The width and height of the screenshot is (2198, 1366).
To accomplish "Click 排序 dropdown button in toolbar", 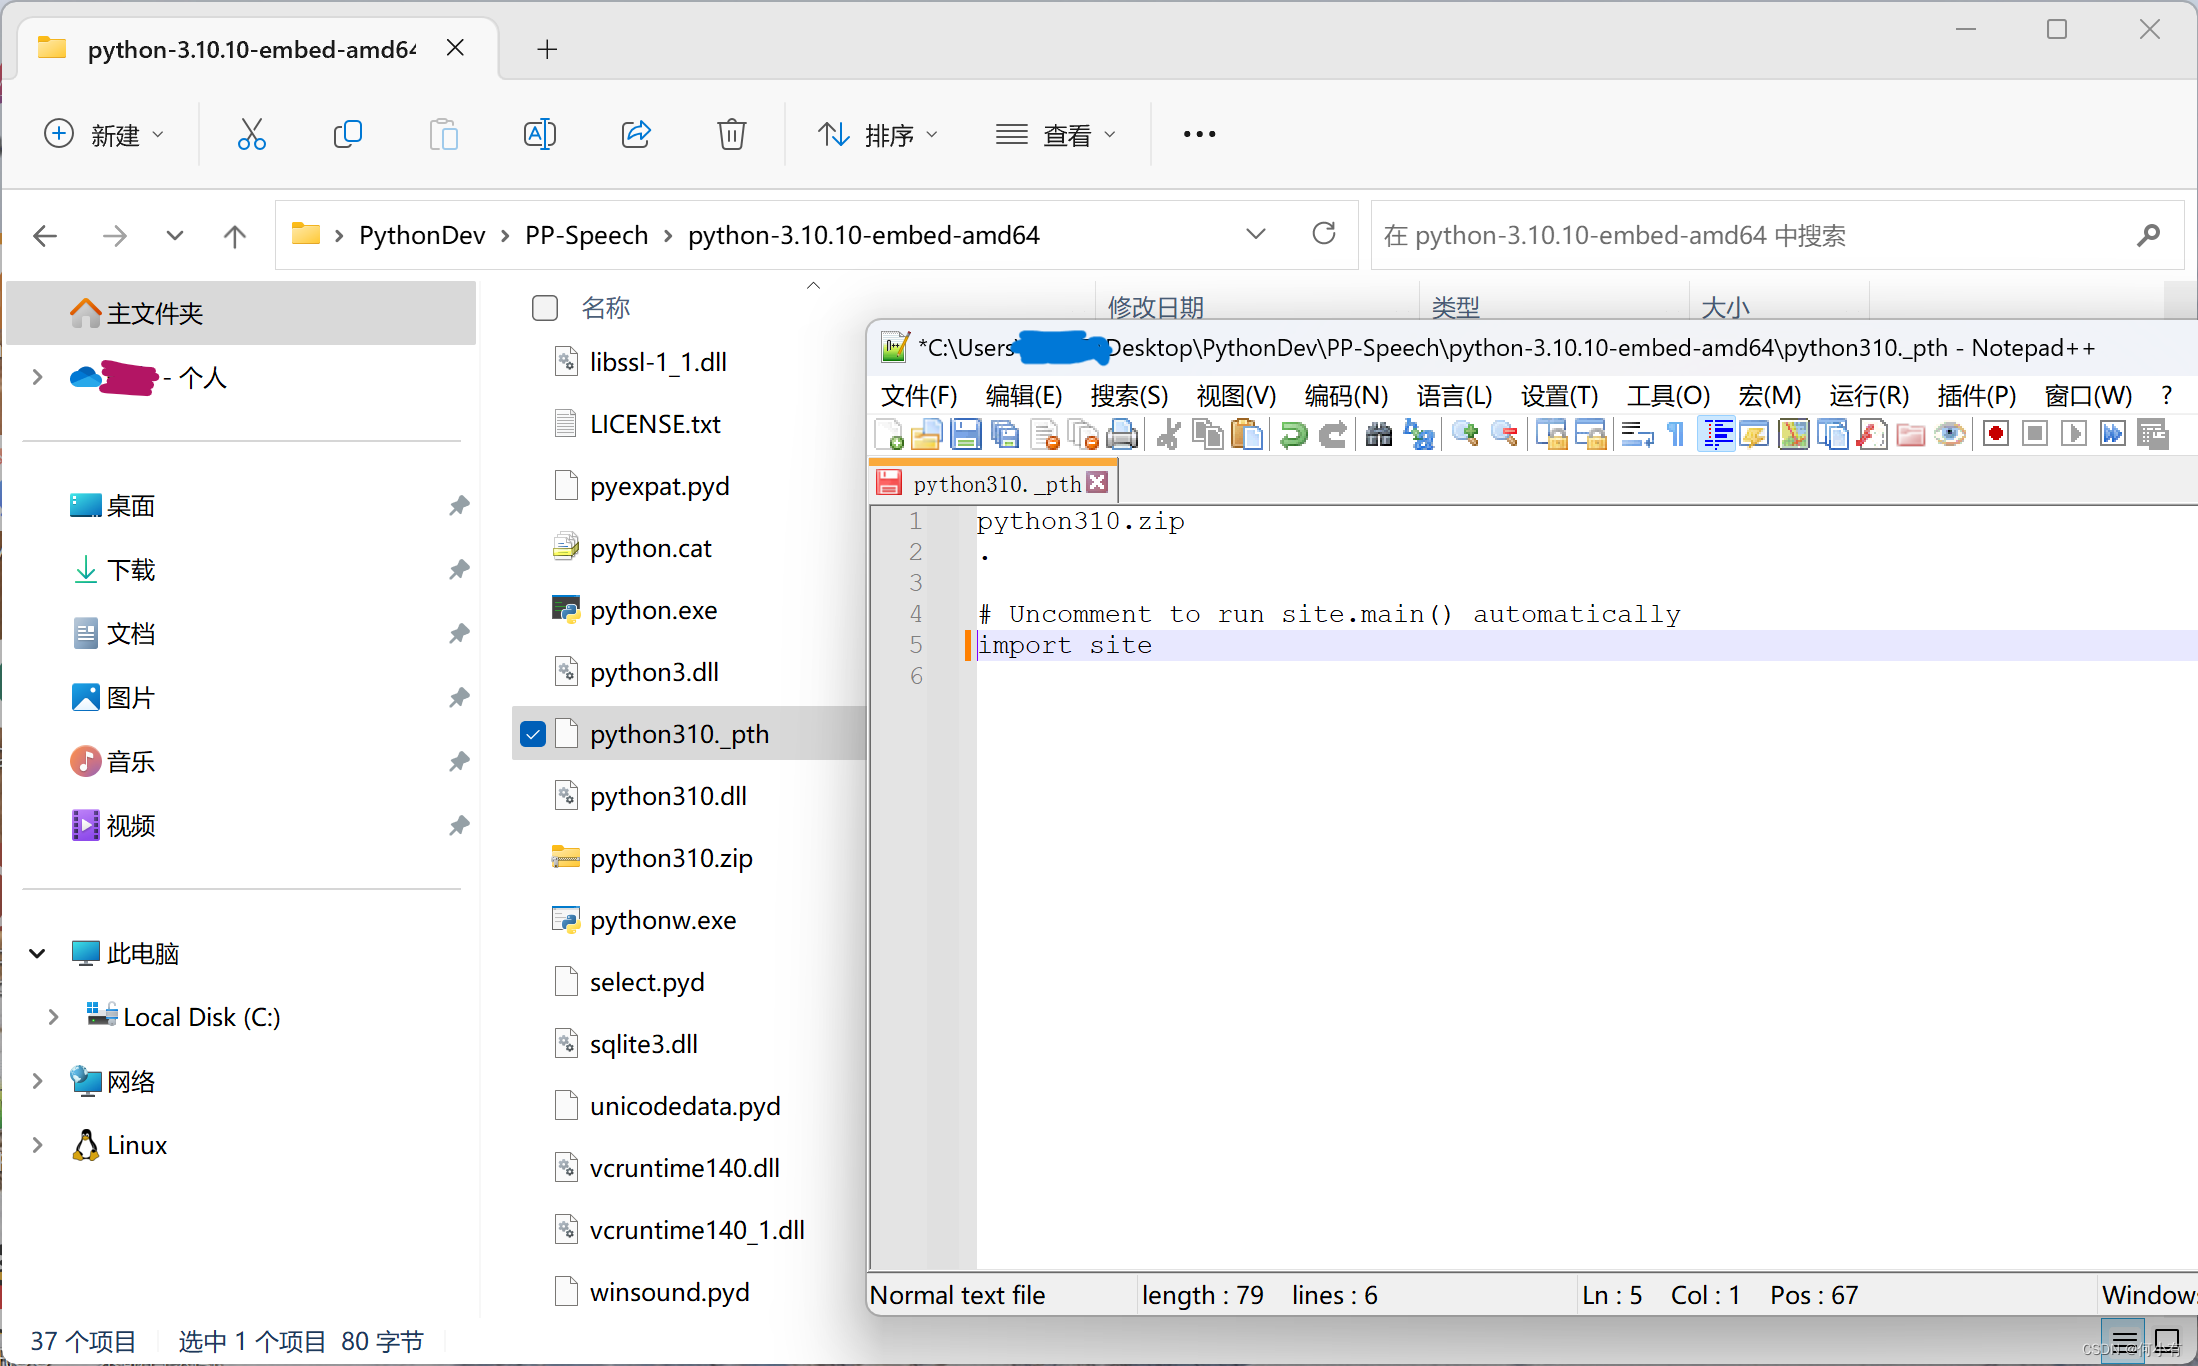I will [875, 135].
